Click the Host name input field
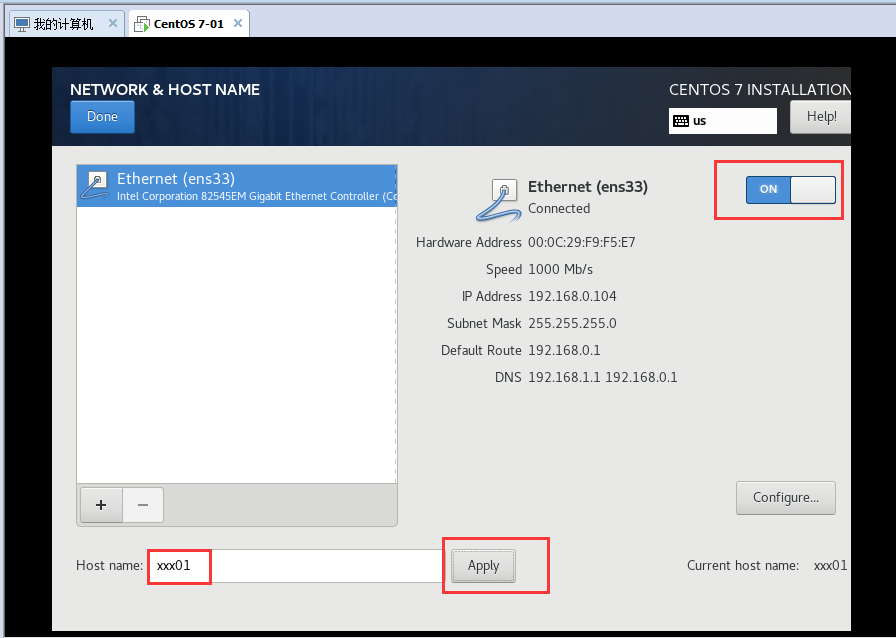This screenshot has width=896, height=638. pos(296,566)
